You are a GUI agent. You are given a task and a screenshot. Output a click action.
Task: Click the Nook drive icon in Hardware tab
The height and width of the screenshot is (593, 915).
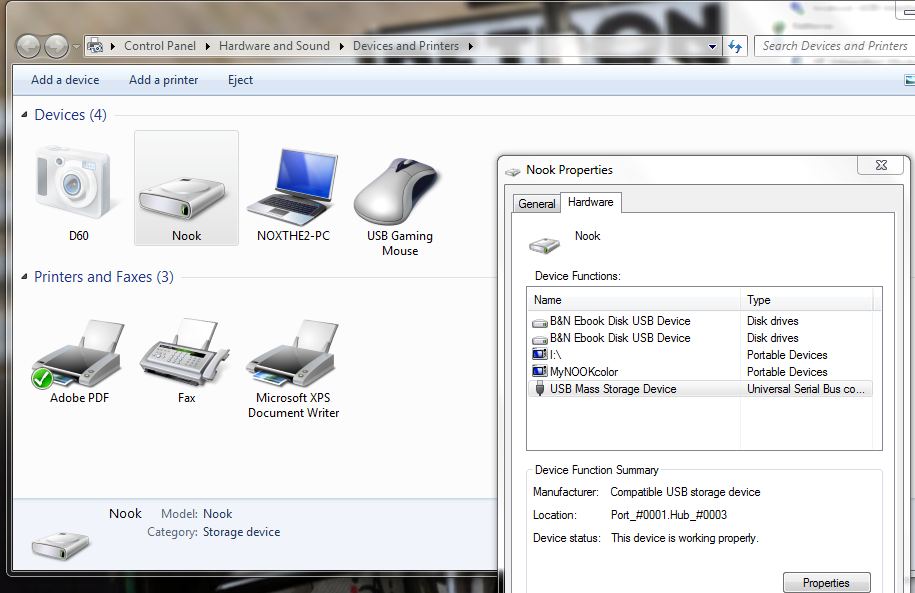[x=544, y=245]
